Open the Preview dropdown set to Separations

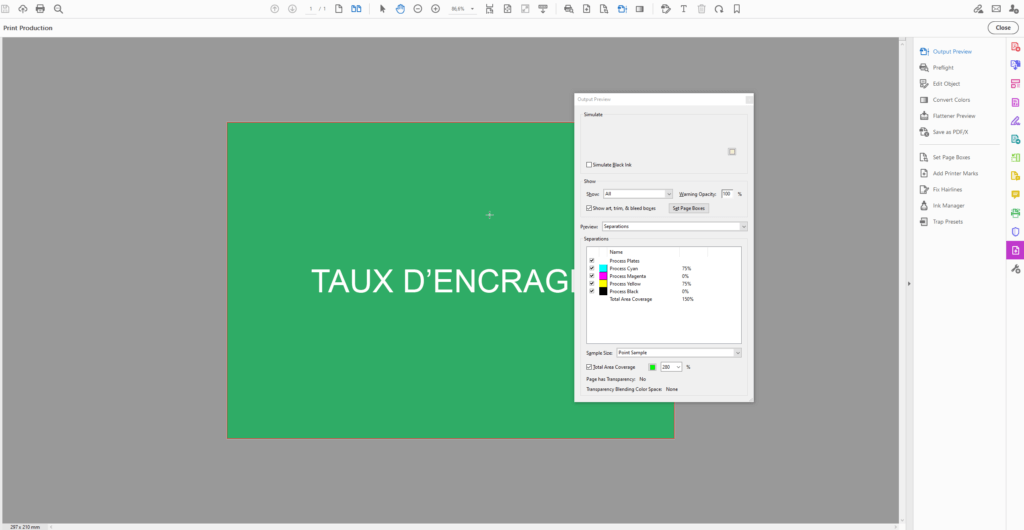675,226
